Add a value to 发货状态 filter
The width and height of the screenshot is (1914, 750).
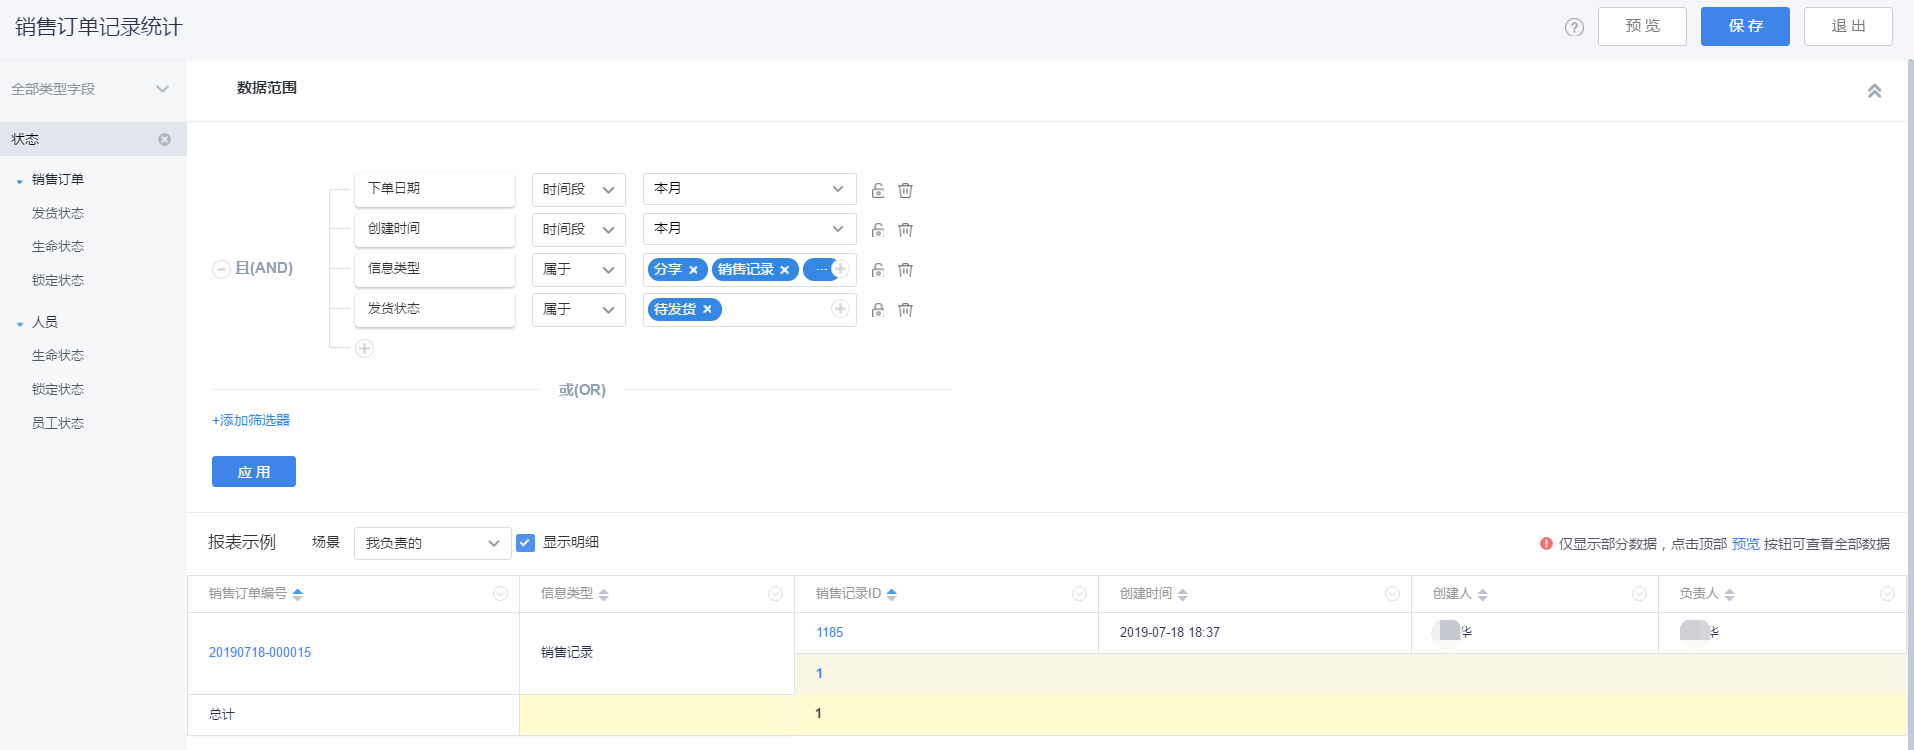click(x=840, y=309)
